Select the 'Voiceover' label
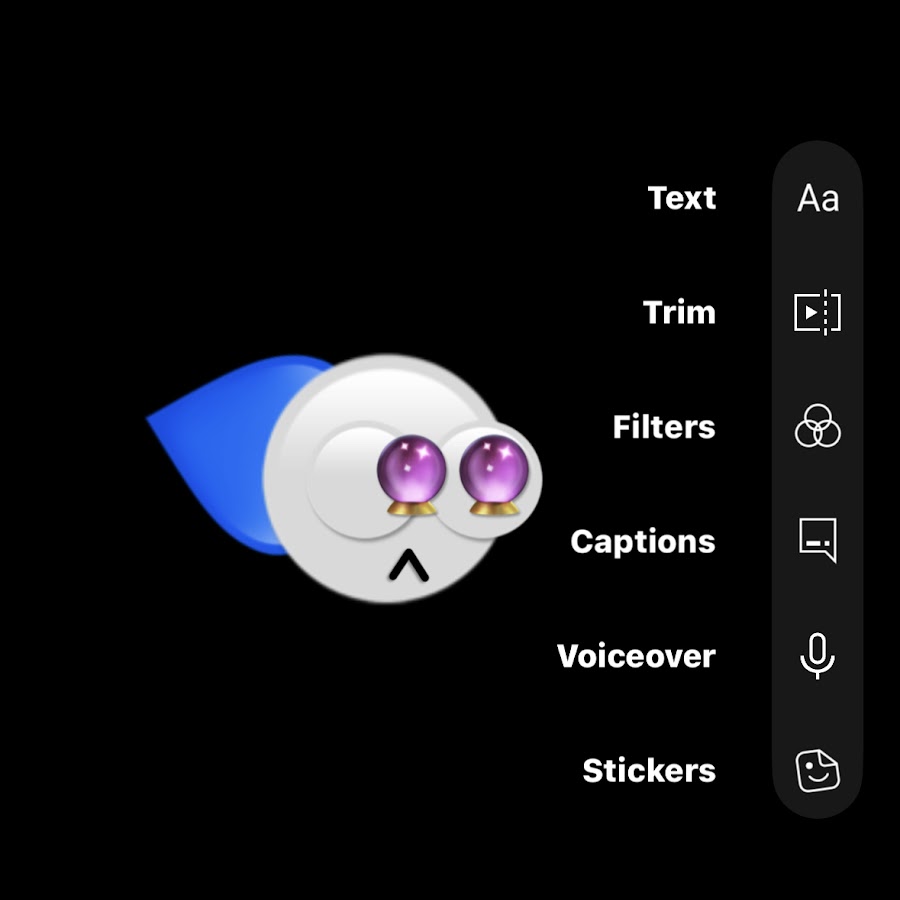 tap(636, 655)
